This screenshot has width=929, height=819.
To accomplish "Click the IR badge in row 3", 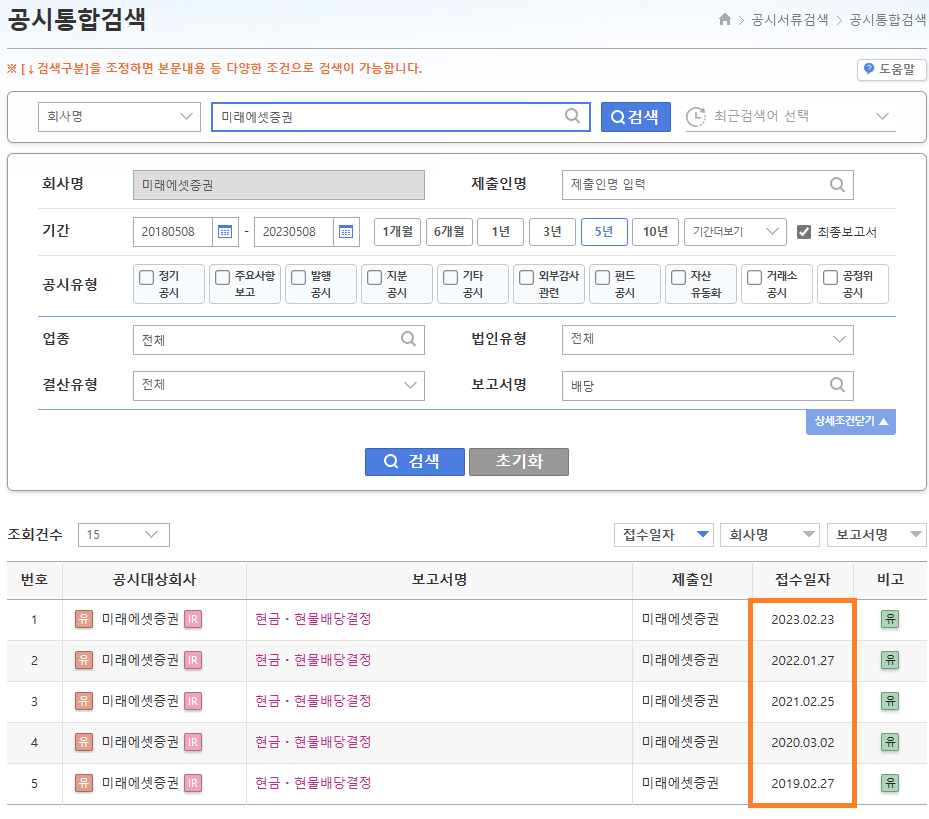I will tap(193, 701).
